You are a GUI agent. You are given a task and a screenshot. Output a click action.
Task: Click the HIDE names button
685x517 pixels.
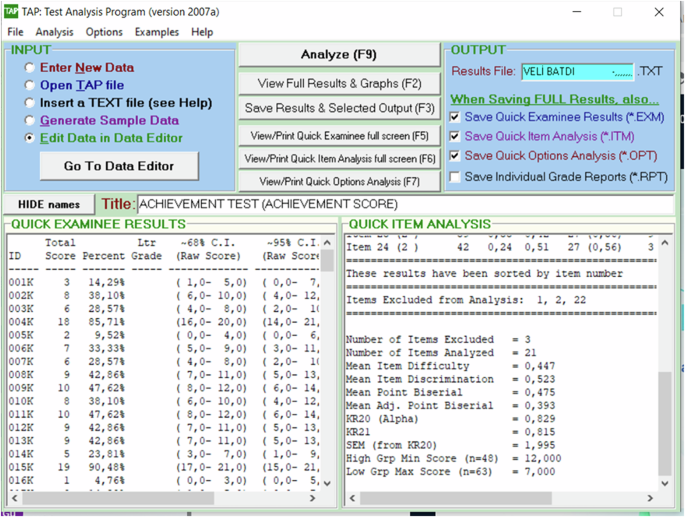49,204
